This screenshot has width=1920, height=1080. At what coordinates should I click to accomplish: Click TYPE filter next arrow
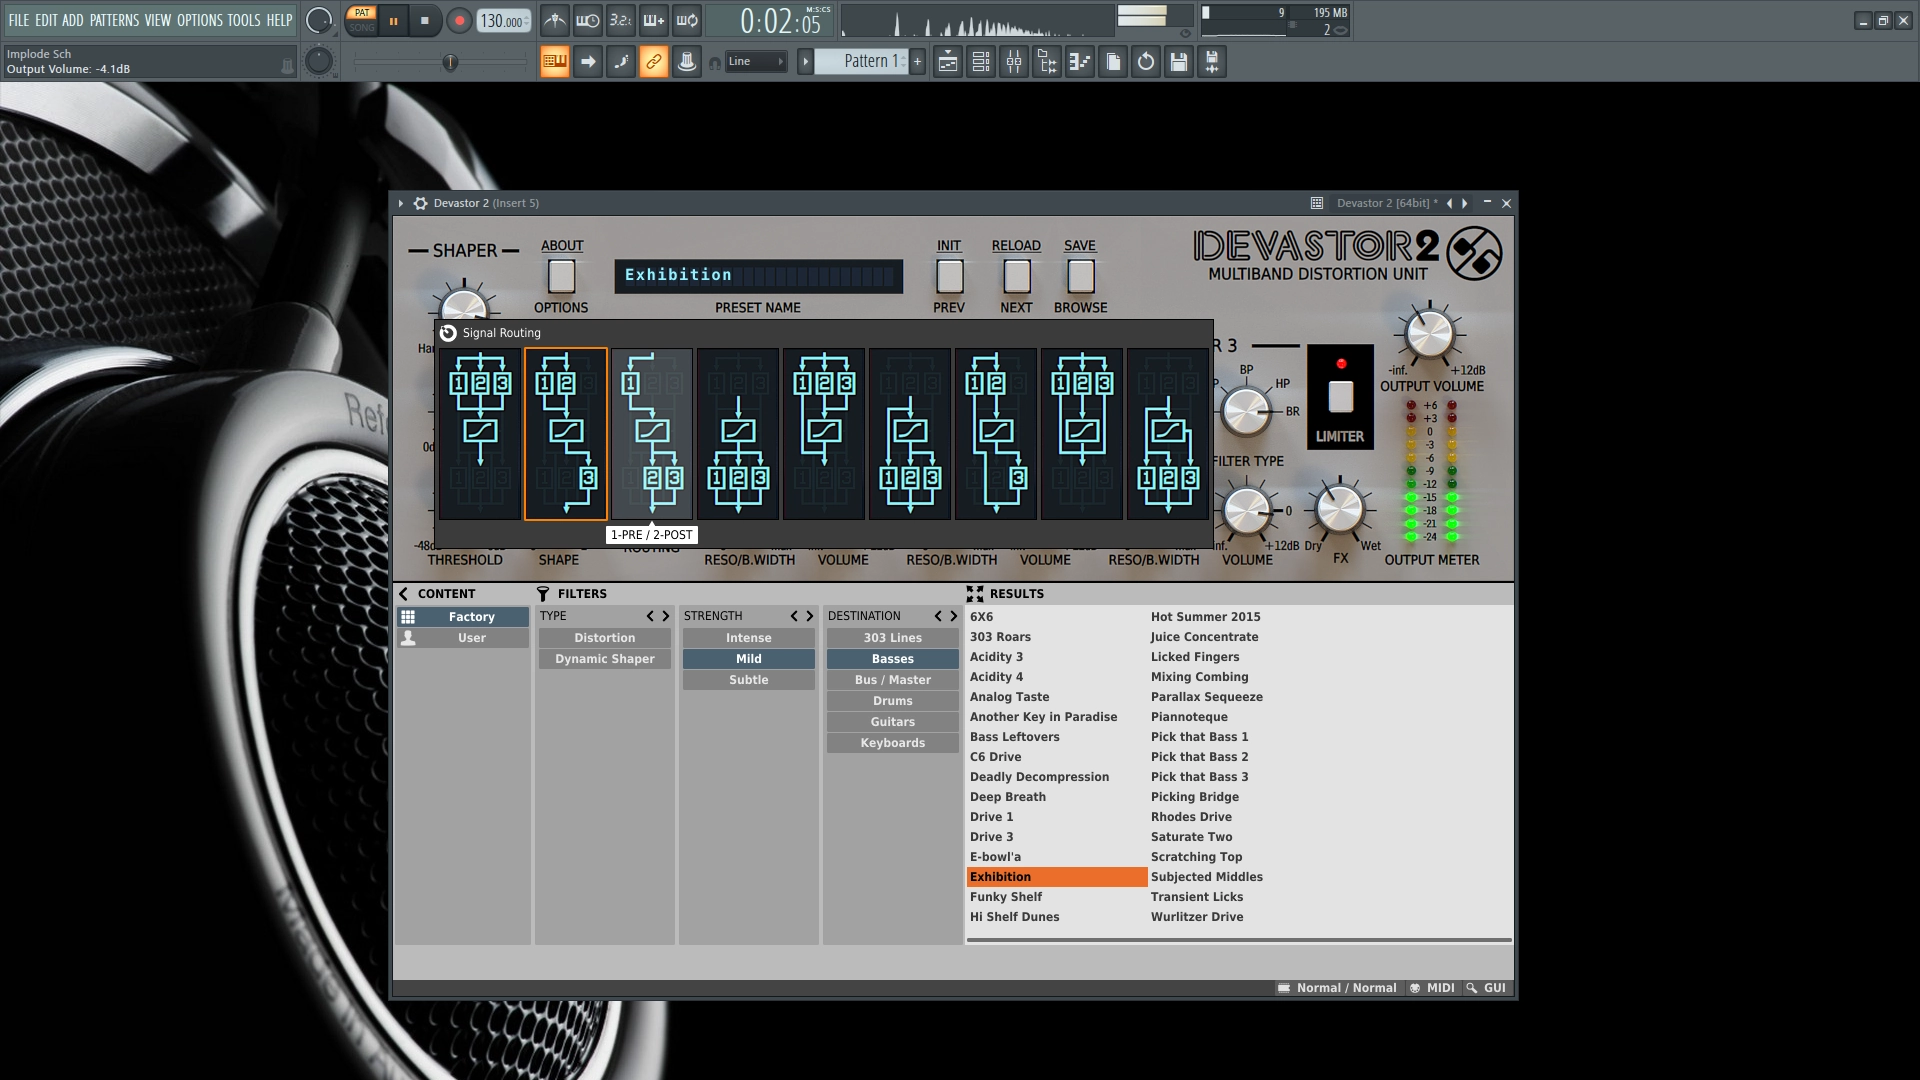point(666,616)
